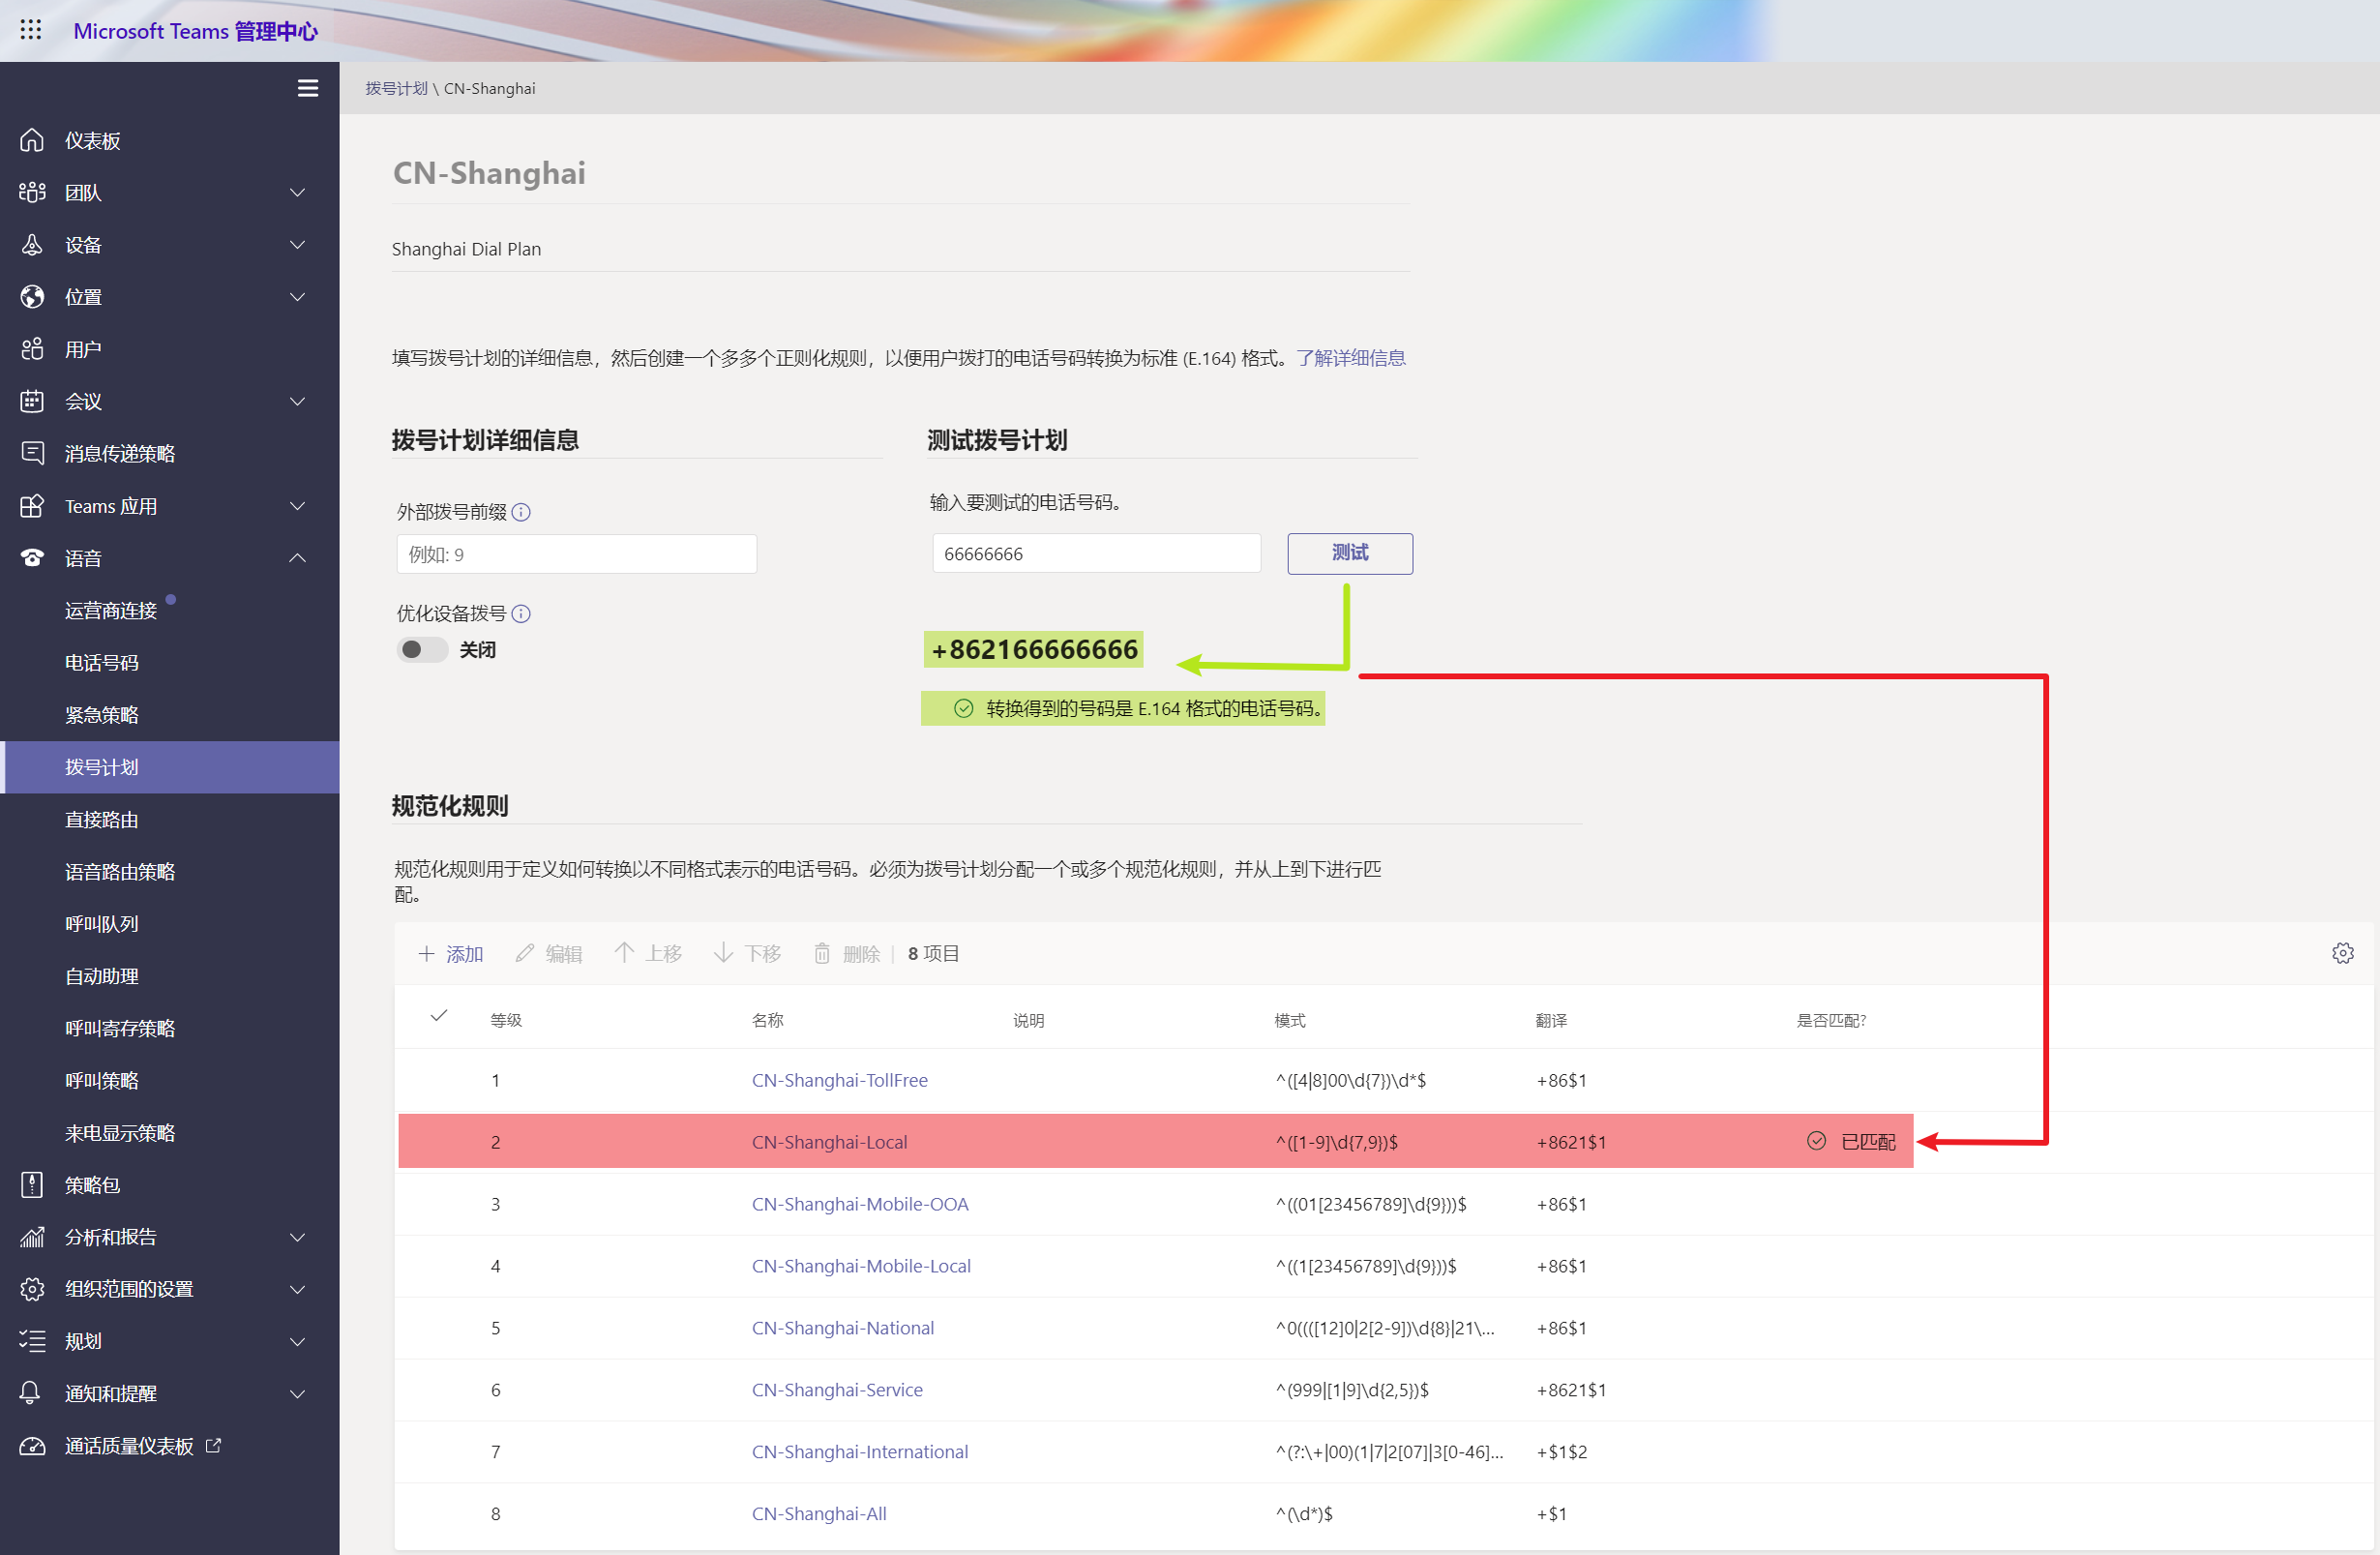Open 语音路由策略 in the sidebar
This screenshot has width=2380, height=1555.
point(120,871)
